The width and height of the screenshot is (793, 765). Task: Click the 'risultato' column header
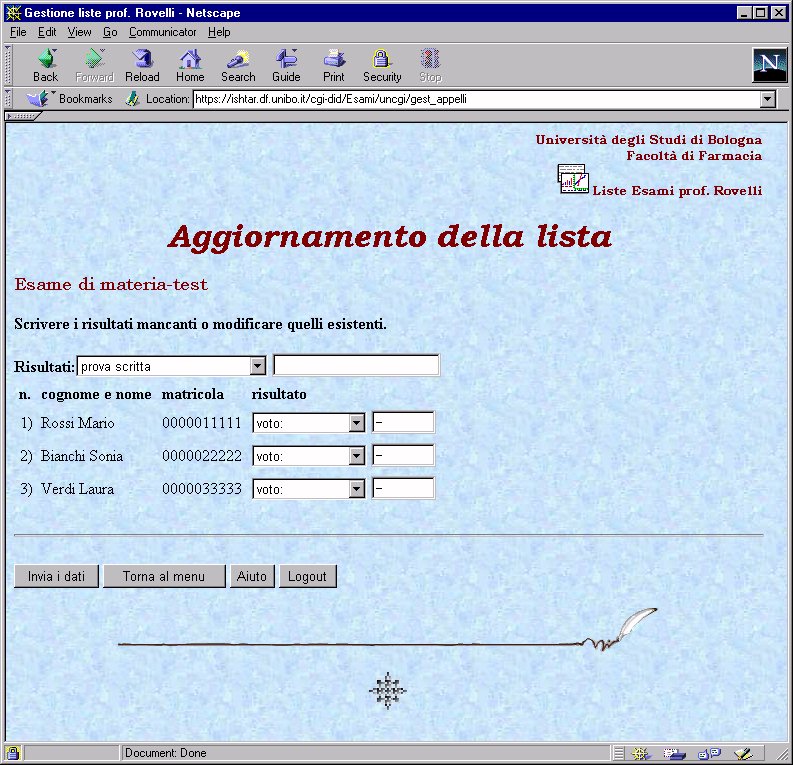click(x=279, y=394)
